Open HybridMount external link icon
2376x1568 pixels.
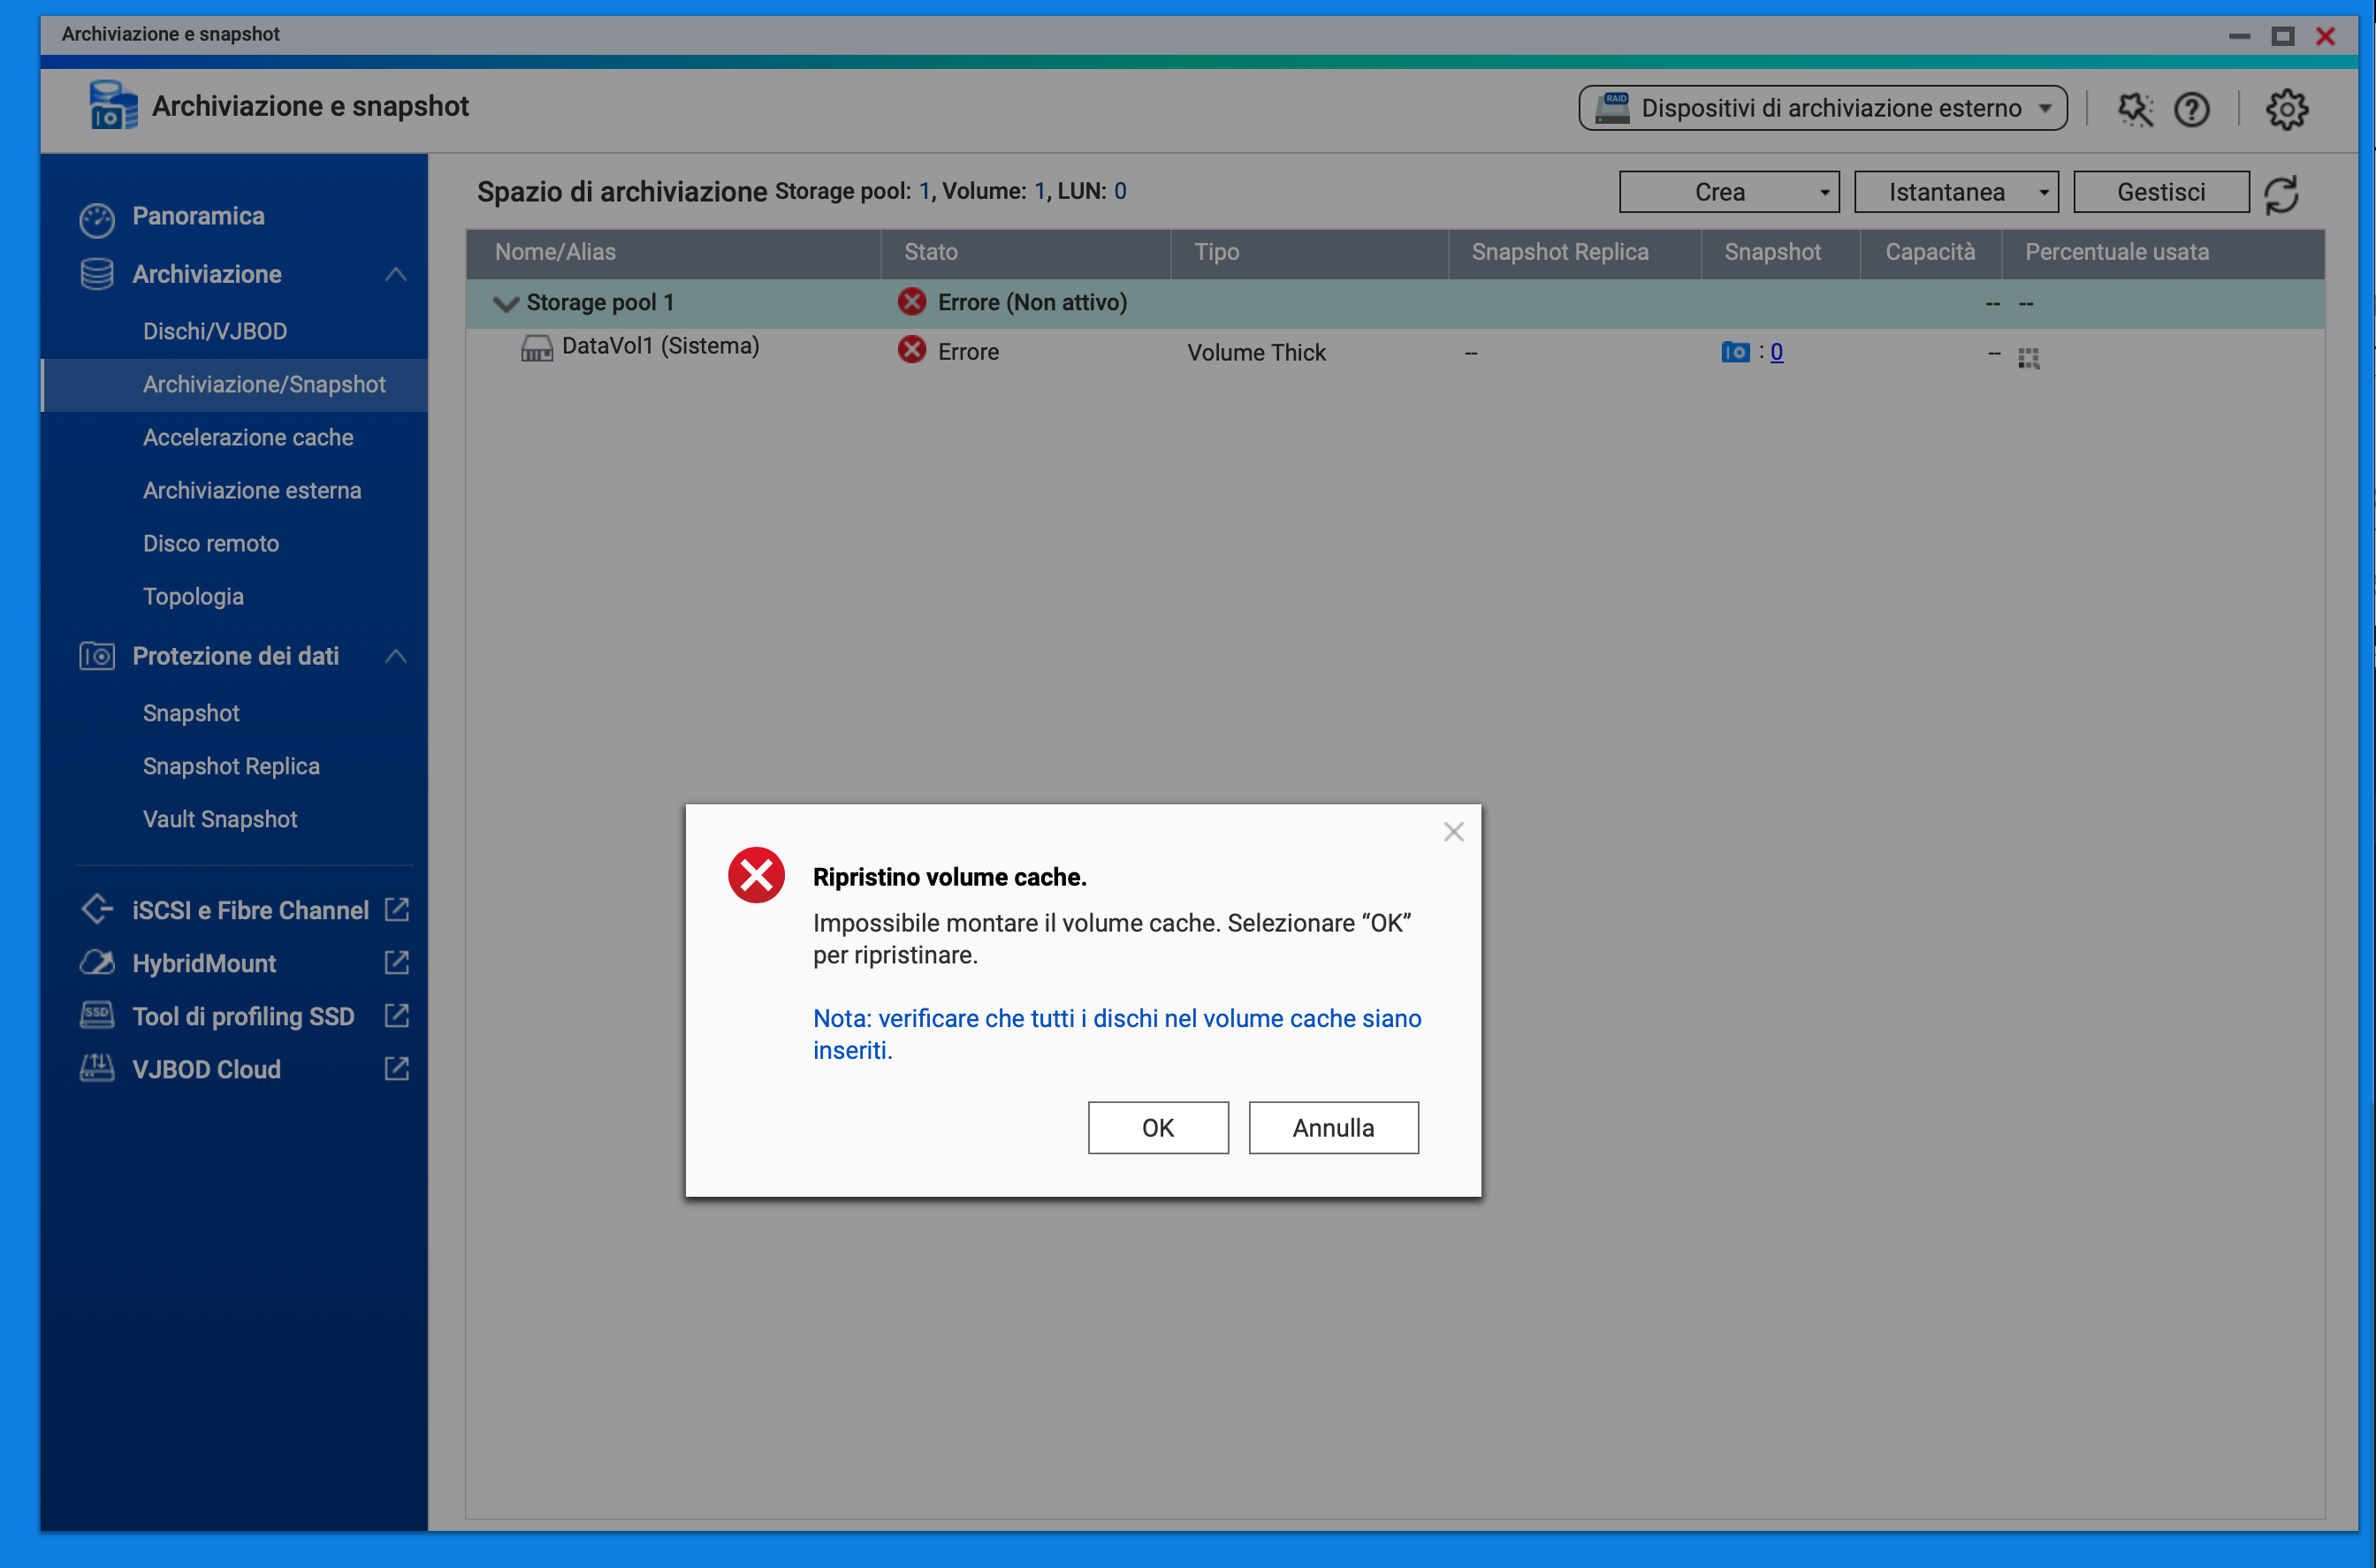click(x=397, y=963)
